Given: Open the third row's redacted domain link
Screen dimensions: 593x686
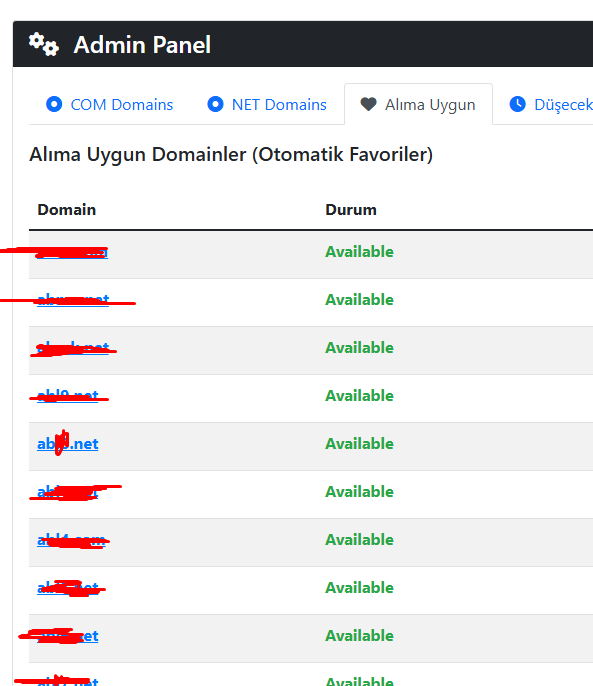Looking at the screenshot, I should pyautogui.click(x=73, y=348).
